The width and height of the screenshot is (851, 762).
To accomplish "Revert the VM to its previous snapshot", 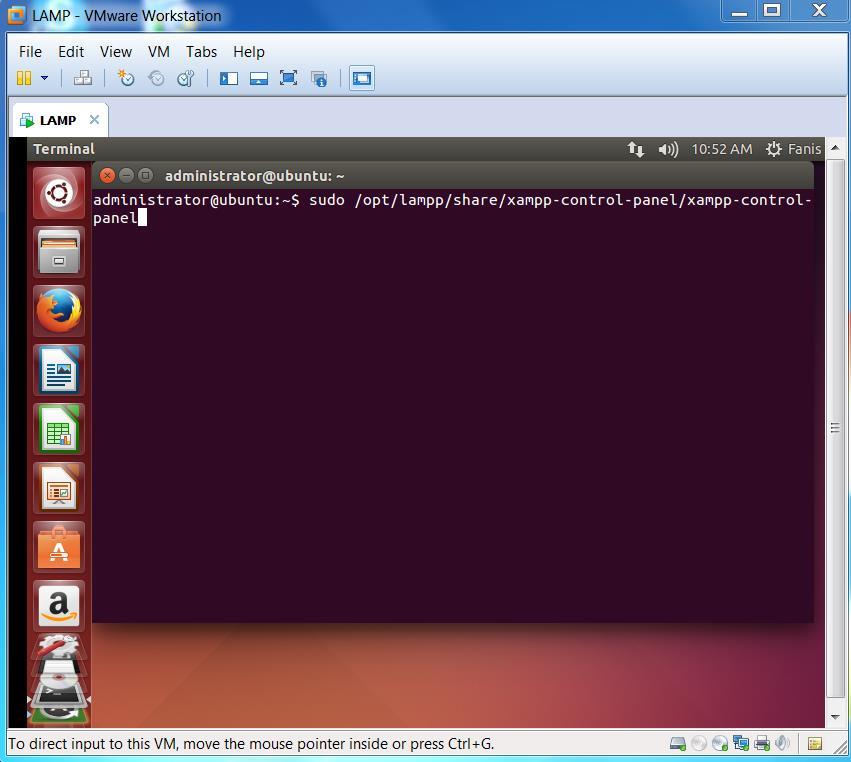I will coord(156,78).
